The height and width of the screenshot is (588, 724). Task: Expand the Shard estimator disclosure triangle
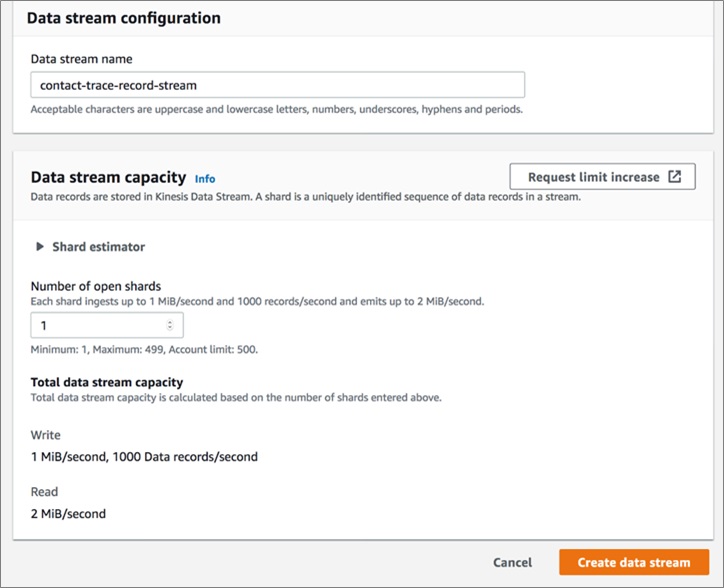[x=40, y=247]
